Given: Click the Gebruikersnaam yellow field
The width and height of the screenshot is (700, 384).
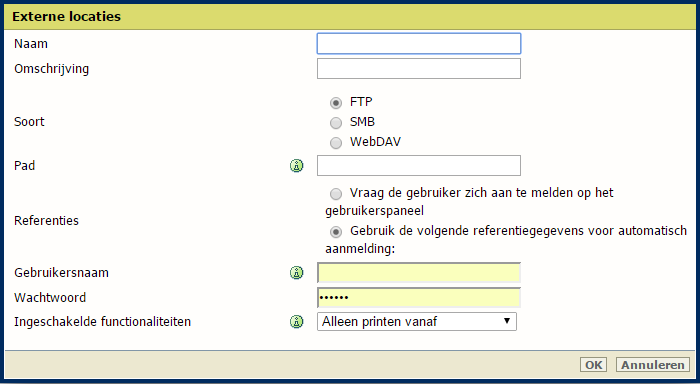Looking at the screenshot, I should click(419, 272).
